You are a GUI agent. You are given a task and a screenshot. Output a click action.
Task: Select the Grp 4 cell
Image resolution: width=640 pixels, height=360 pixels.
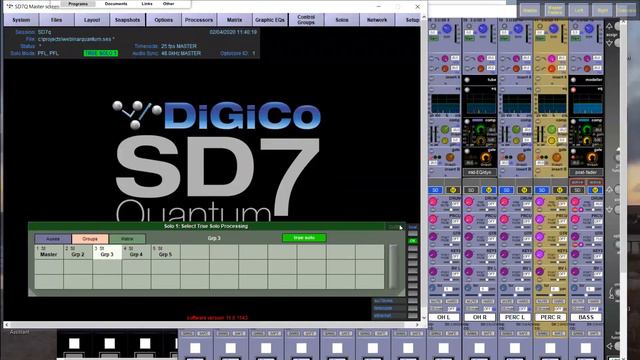click(x=136, y=252)
